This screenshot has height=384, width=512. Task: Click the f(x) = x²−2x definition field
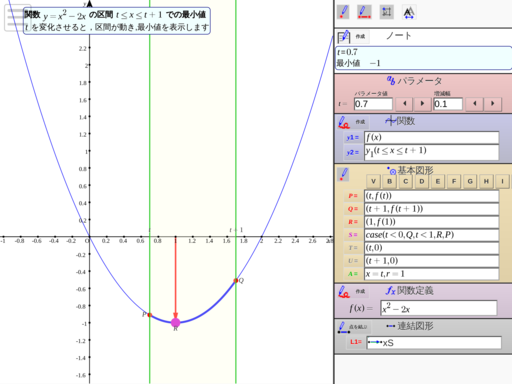[439, 308]
